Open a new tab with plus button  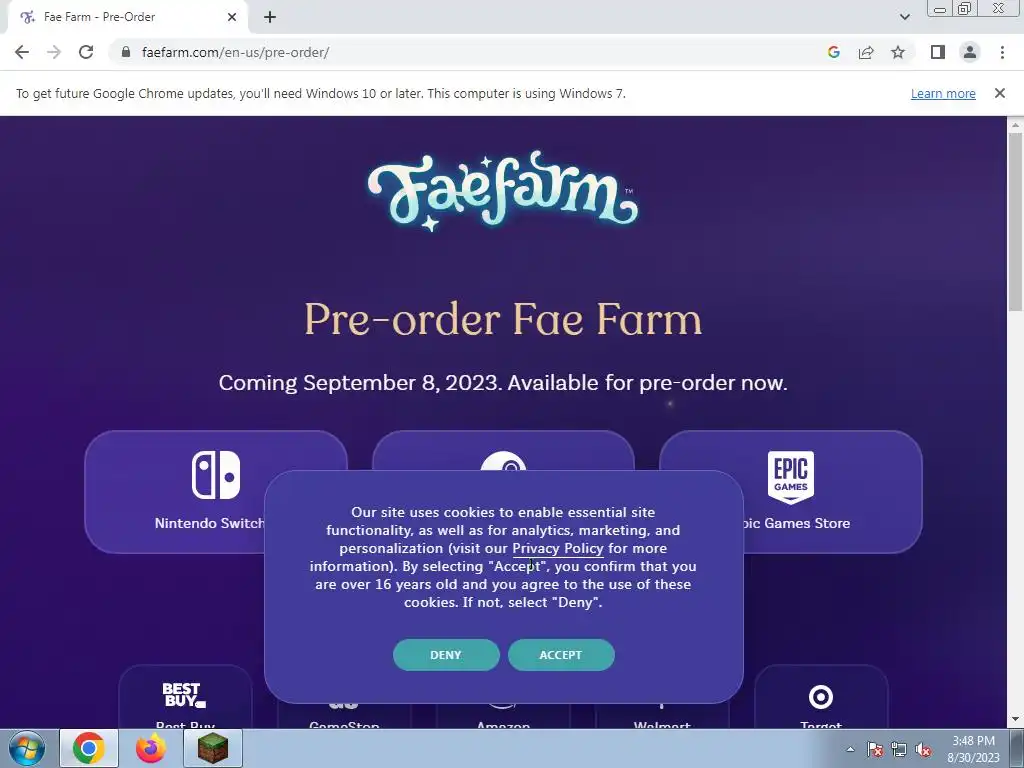point(270,17)
